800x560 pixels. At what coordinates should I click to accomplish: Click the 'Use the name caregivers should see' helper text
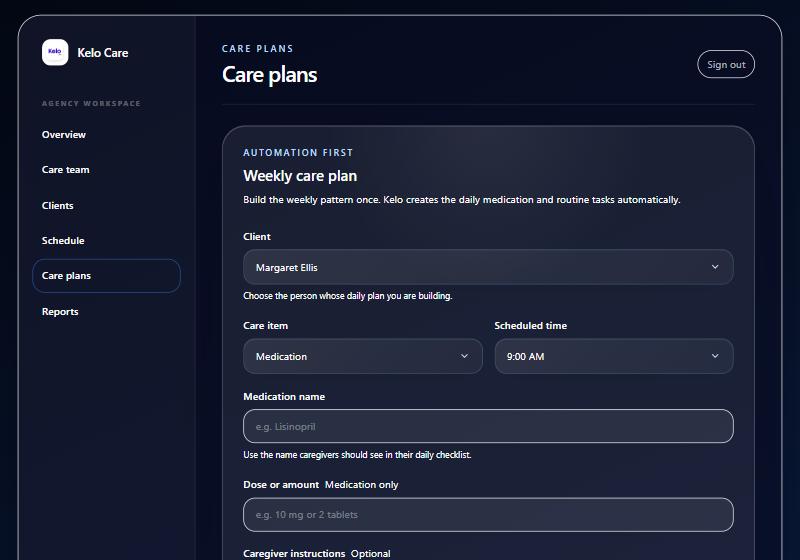[x=357, y=454]
